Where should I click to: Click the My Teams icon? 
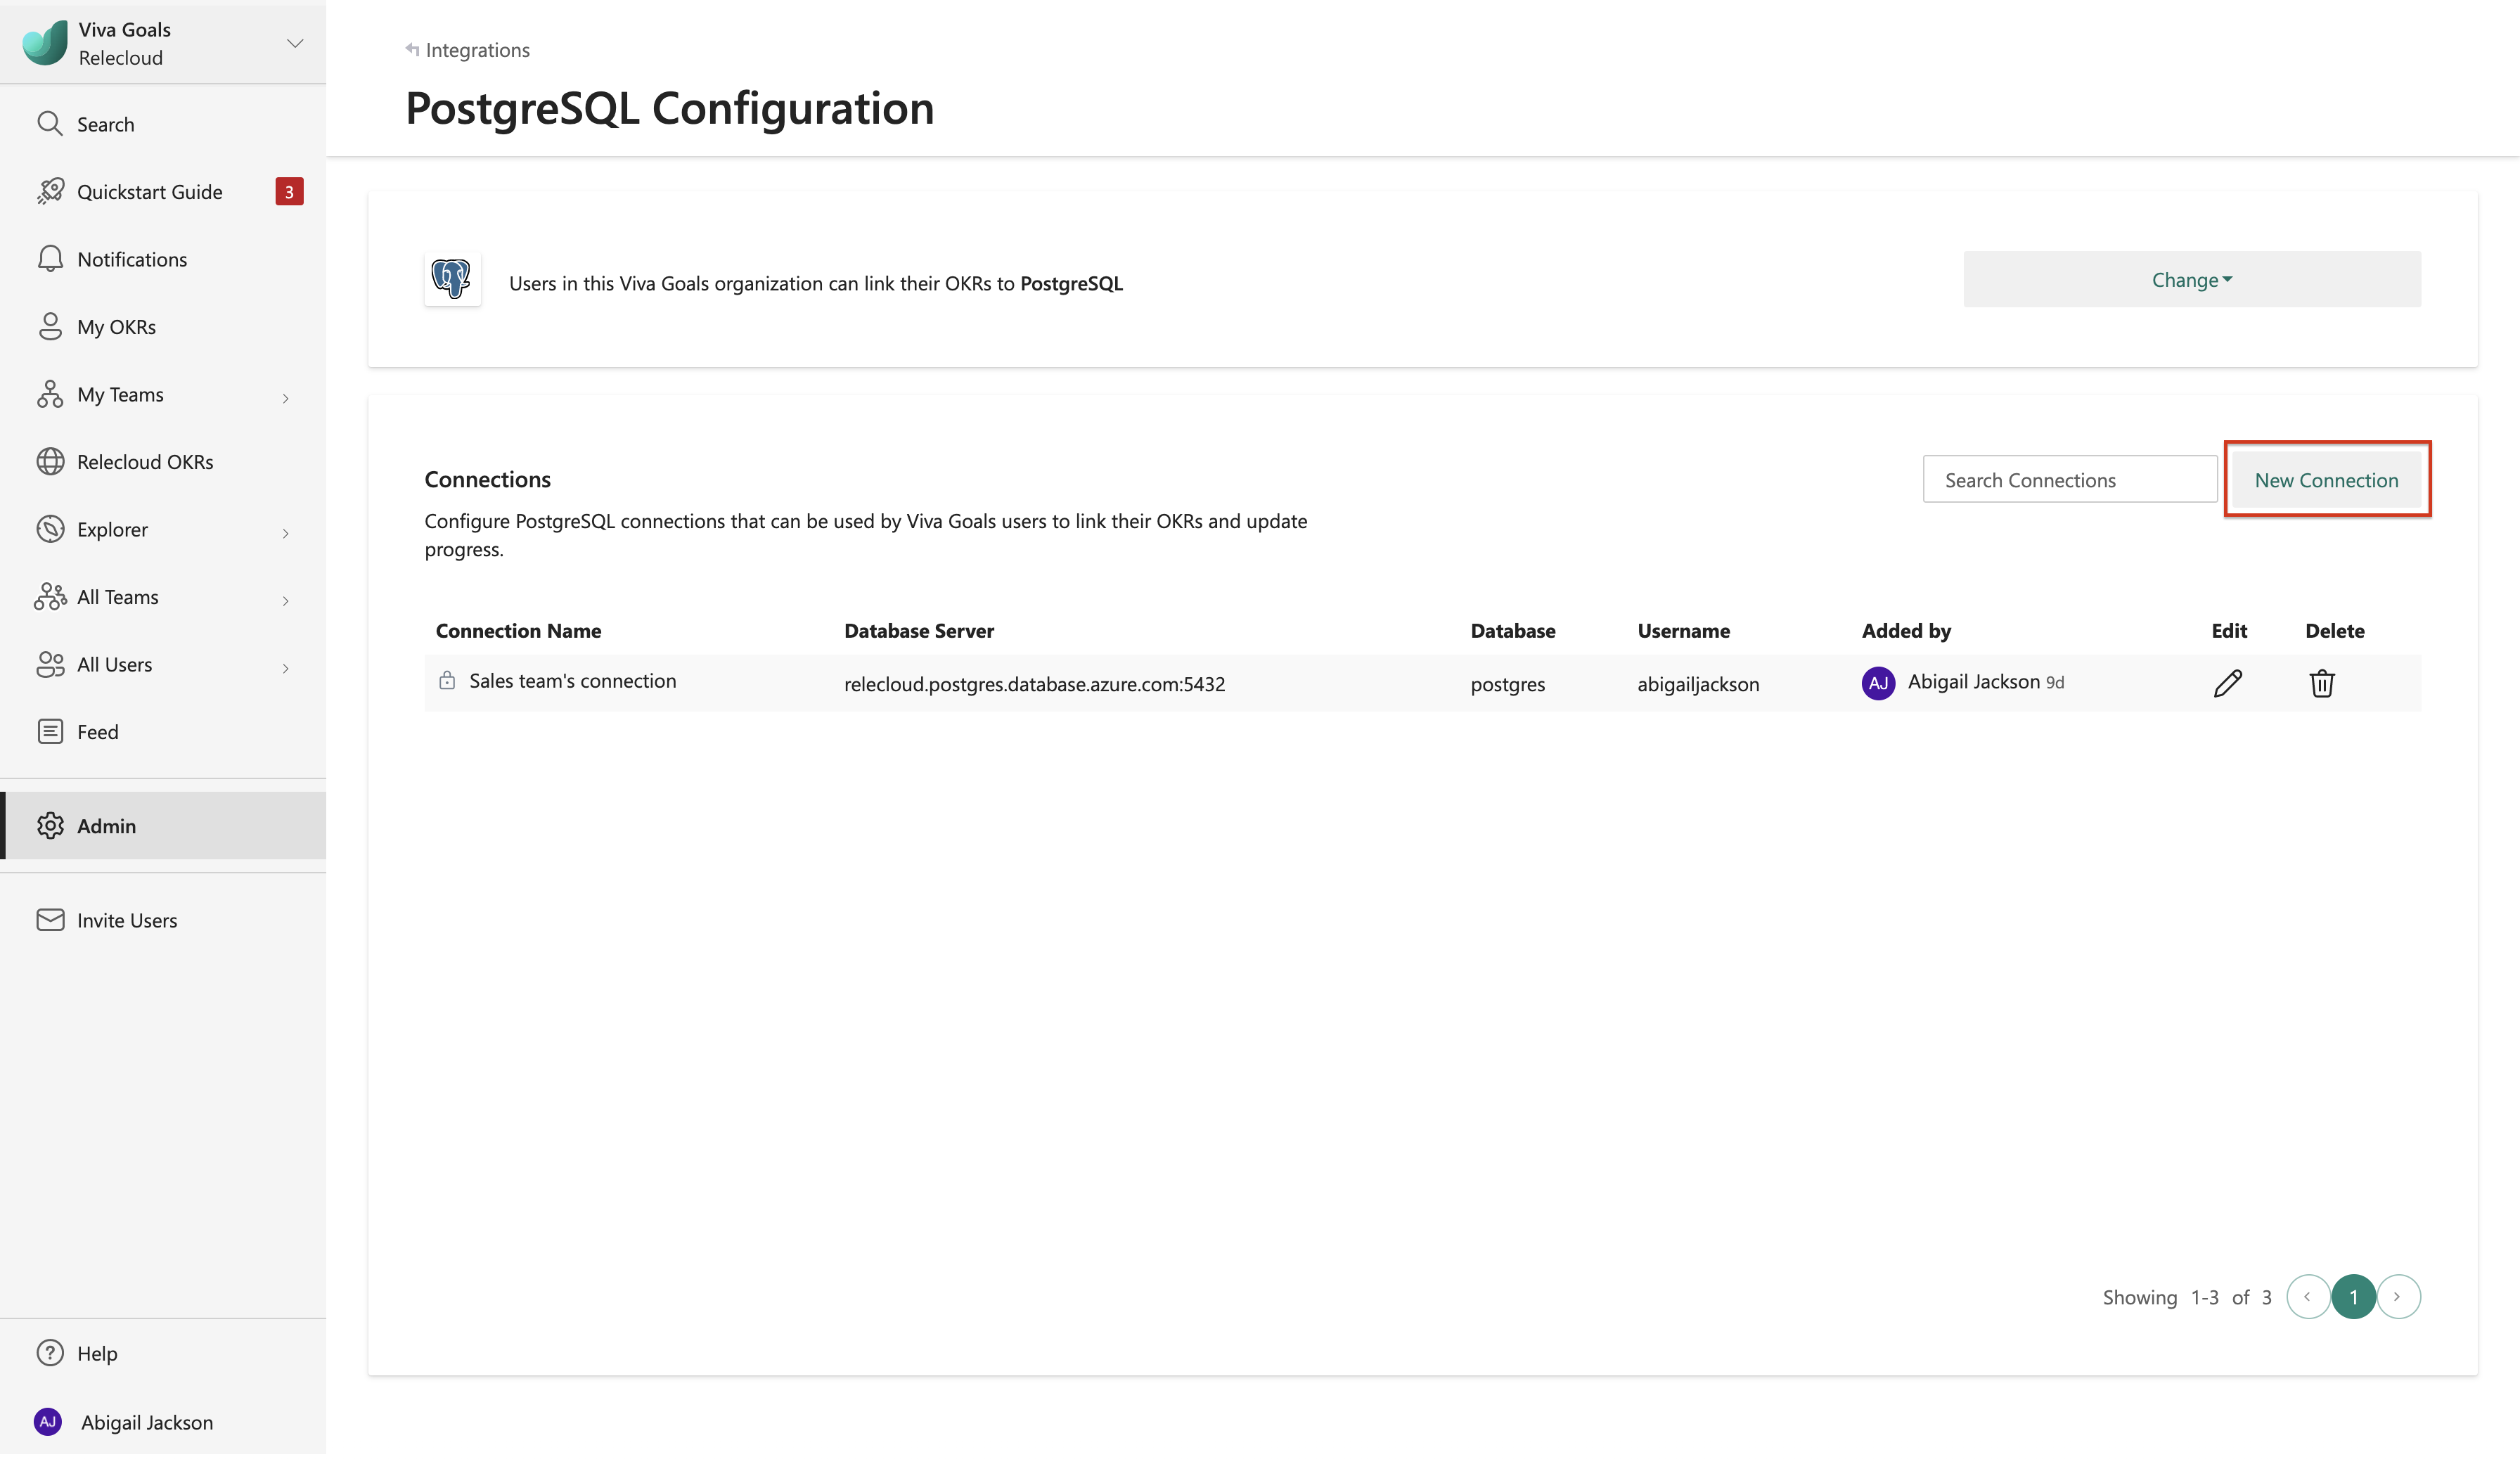coord(50,394)
